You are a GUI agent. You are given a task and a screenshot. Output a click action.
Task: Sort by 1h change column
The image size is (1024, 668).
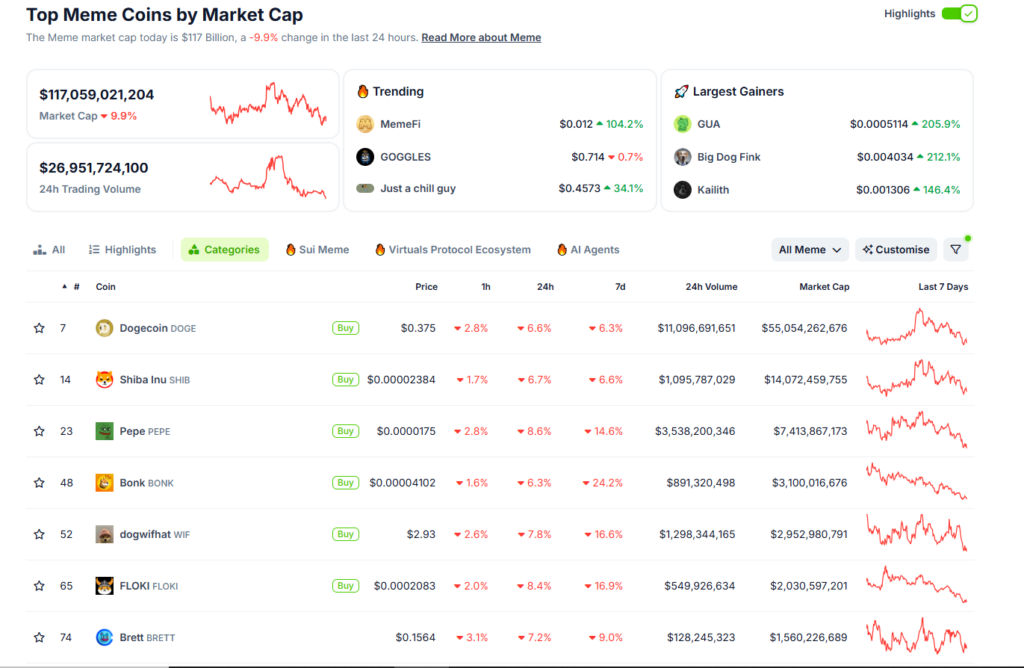[x=486, y=287]
